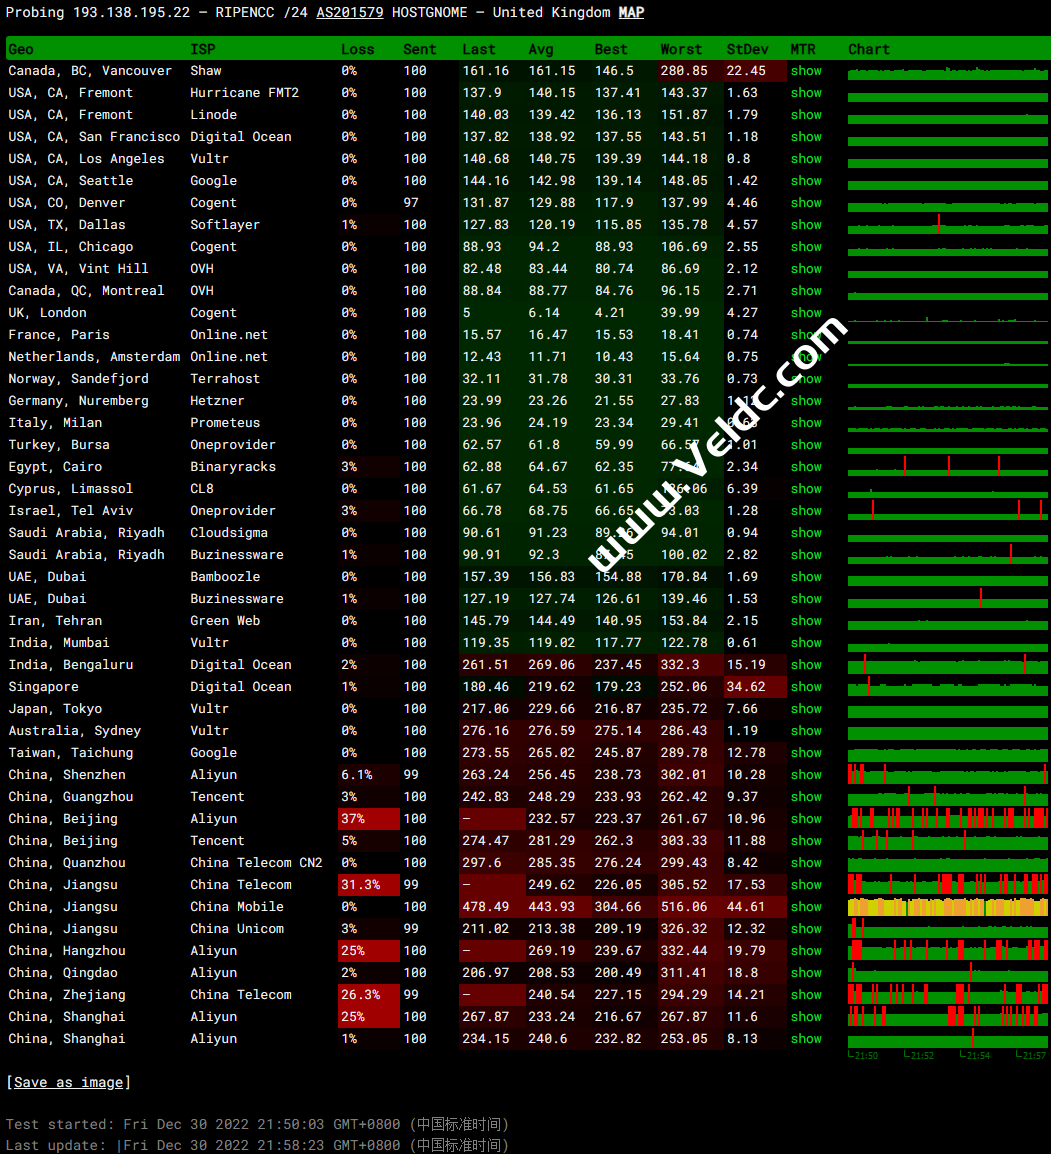Show MTR for Vint Hill OVH row

point(806,269)
